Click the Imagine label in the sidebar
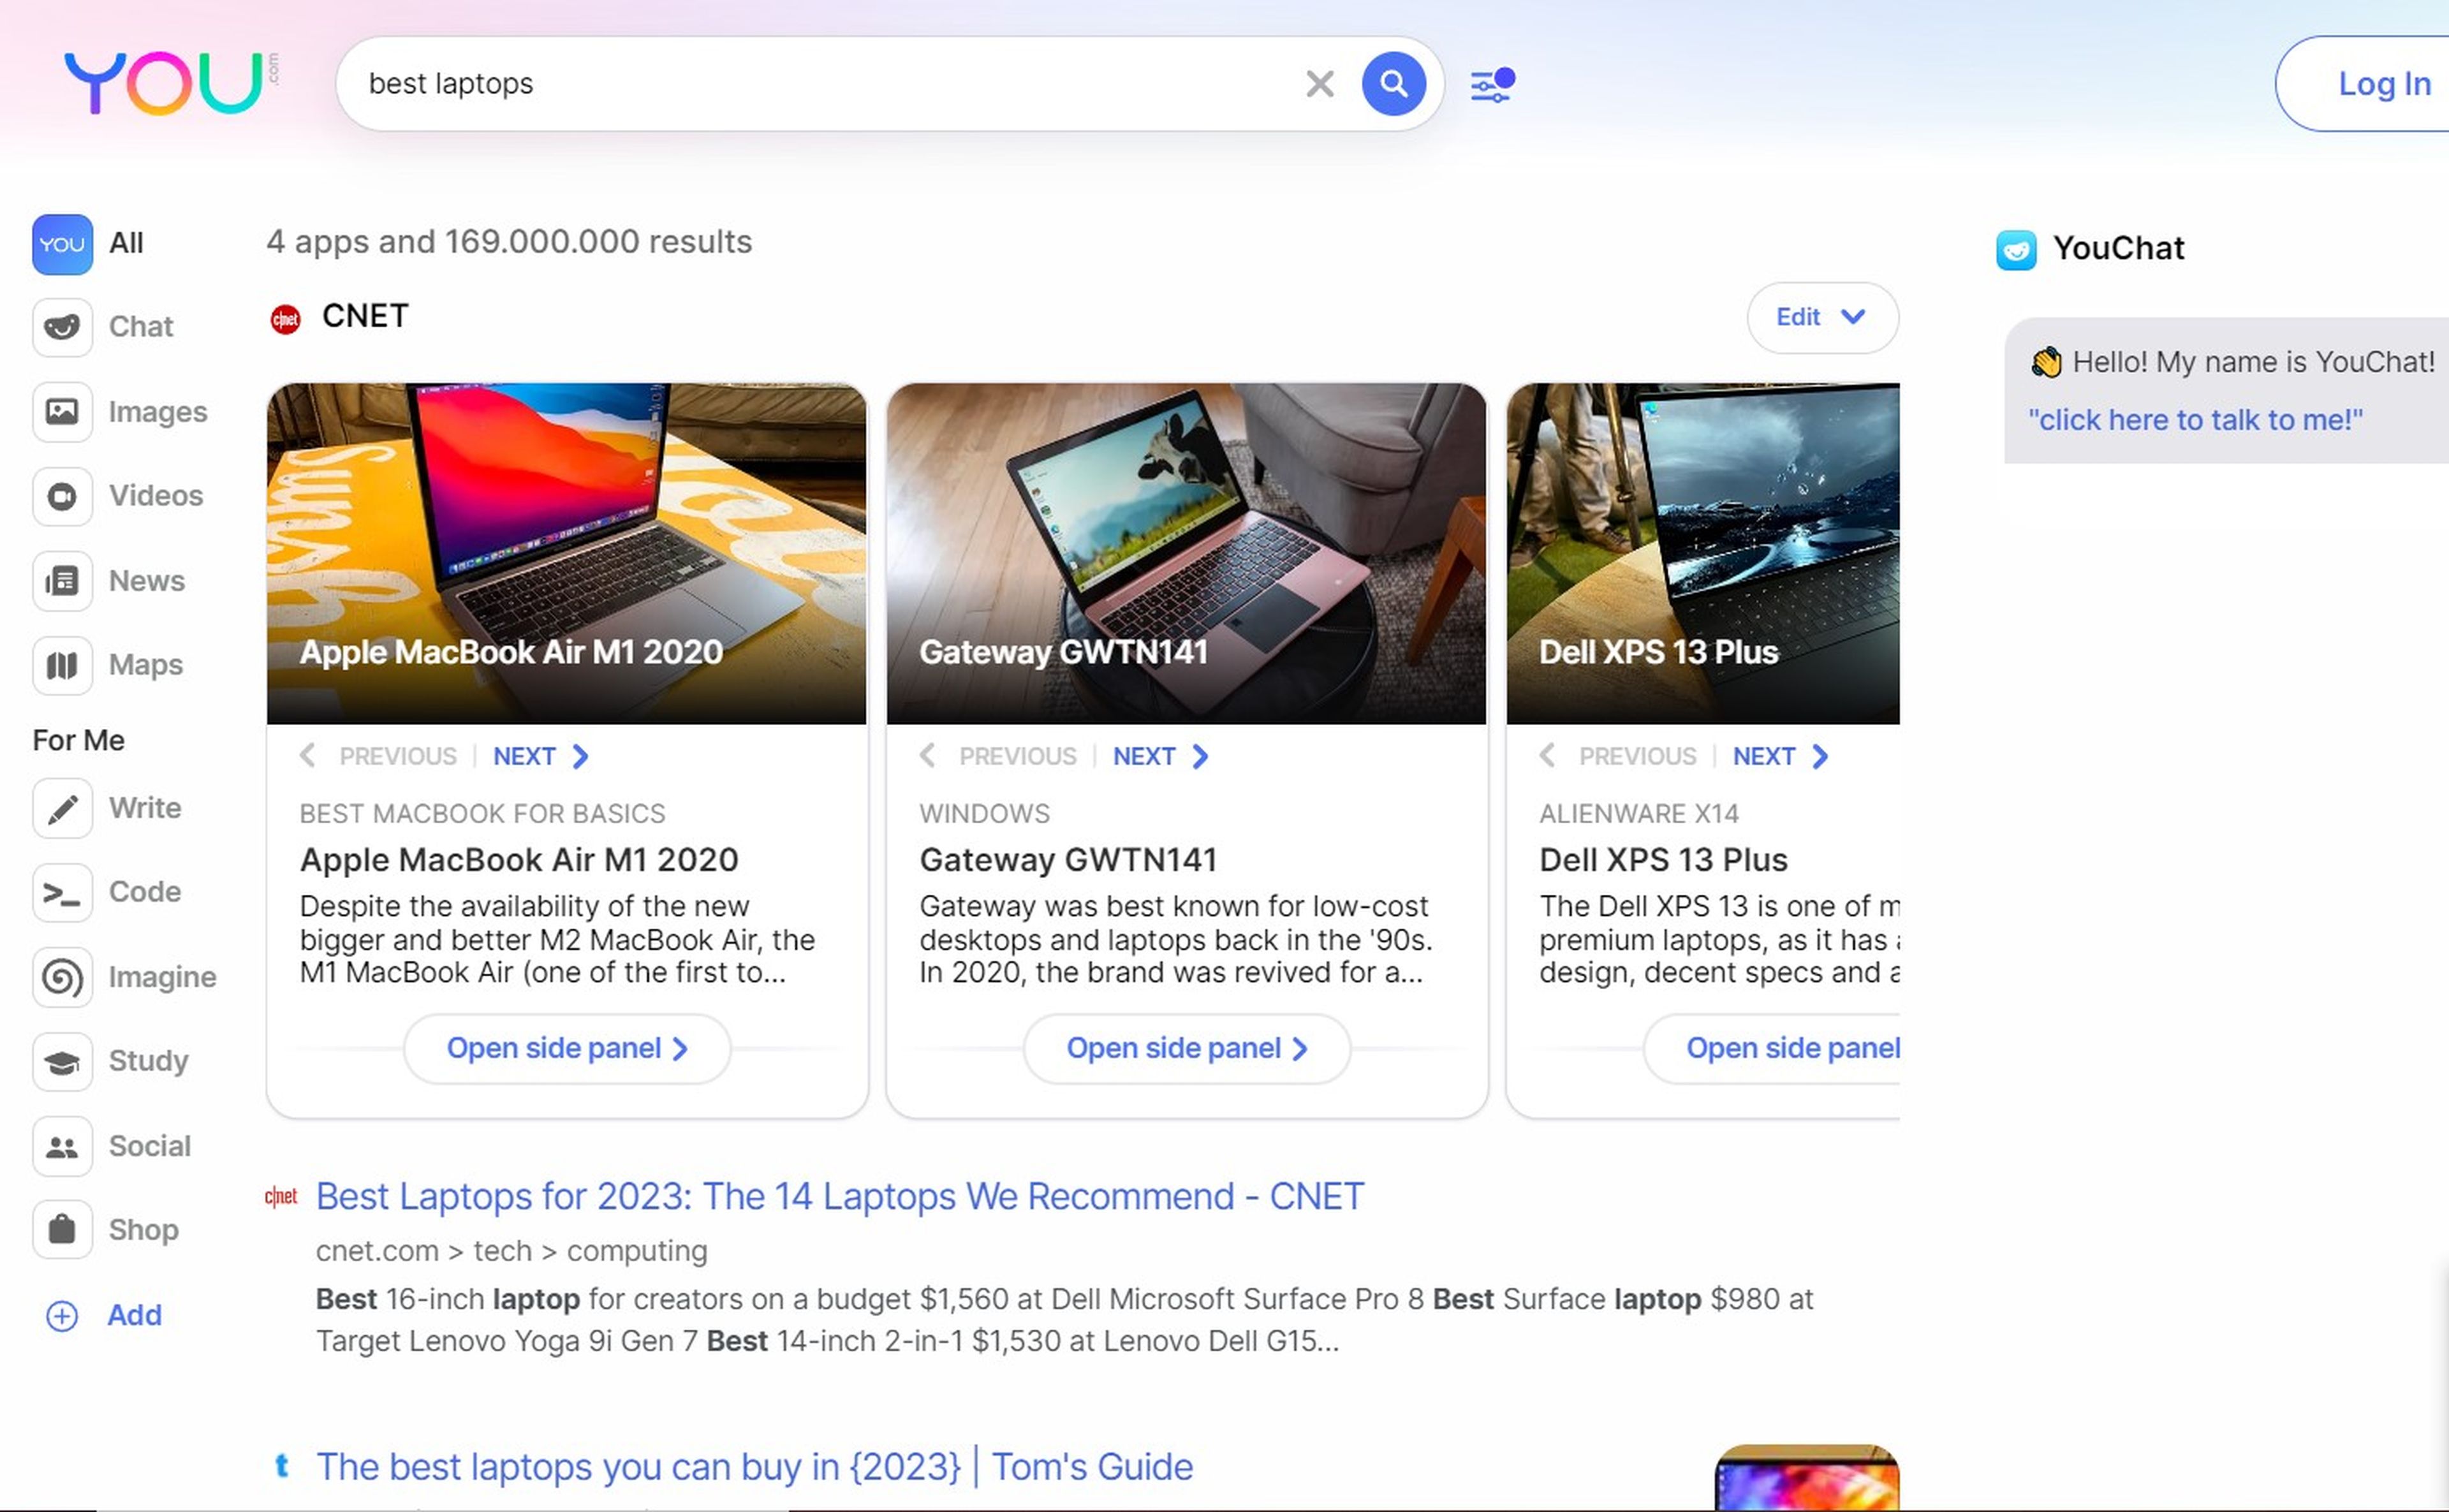 162,977
